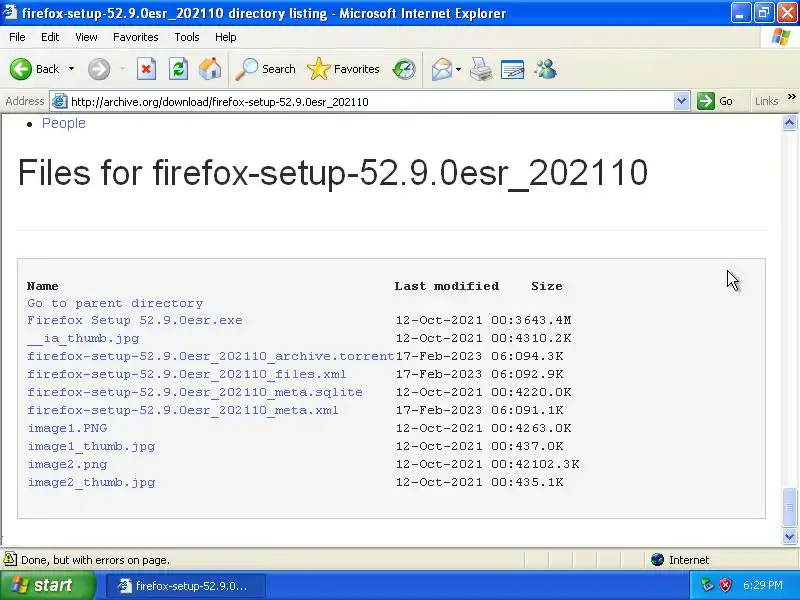
Task: Open the View menu
Action: [x=86, y=37]
